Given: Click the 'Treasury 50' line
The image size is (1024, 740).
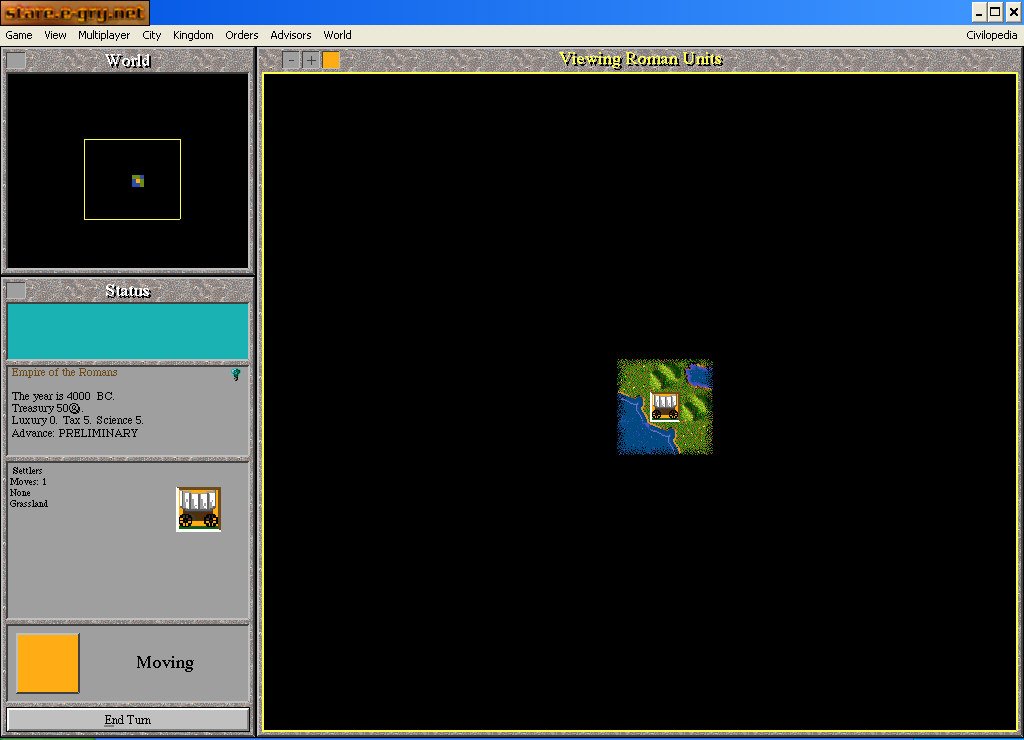Looking at the screenshot, I should tap(47, 408).
